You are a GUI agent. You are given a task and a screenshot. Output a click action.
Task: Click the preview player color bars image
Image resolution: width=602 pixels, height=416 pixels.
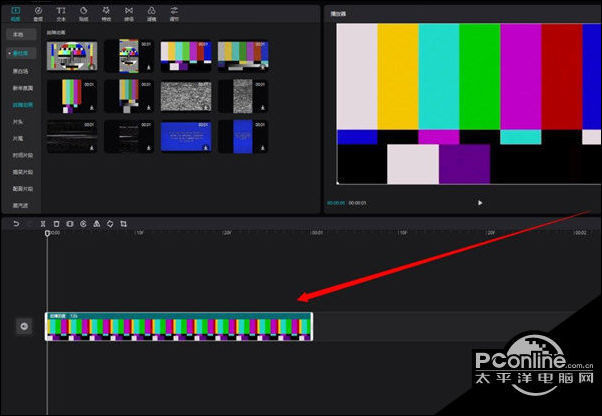(469, 104)
